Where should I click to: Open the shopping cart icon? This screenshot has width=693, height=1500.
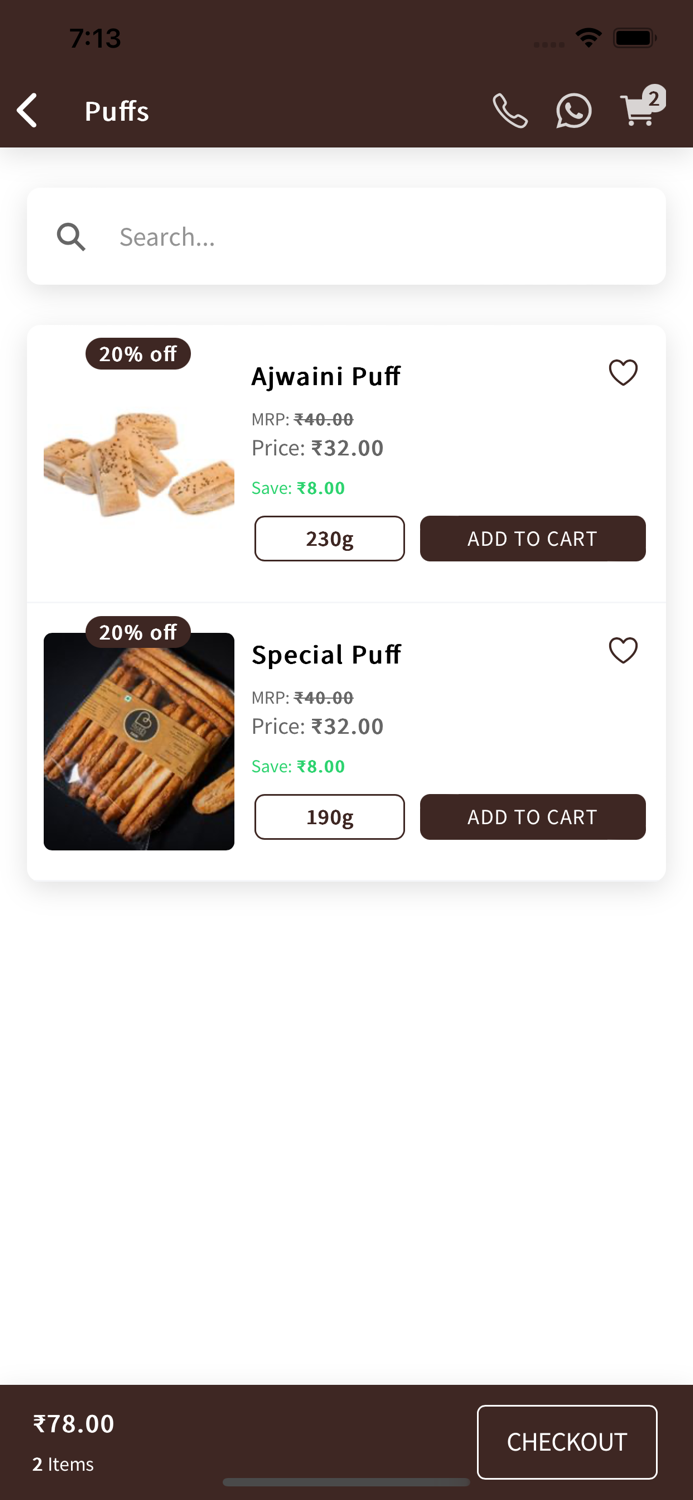(x=639, y=109)
